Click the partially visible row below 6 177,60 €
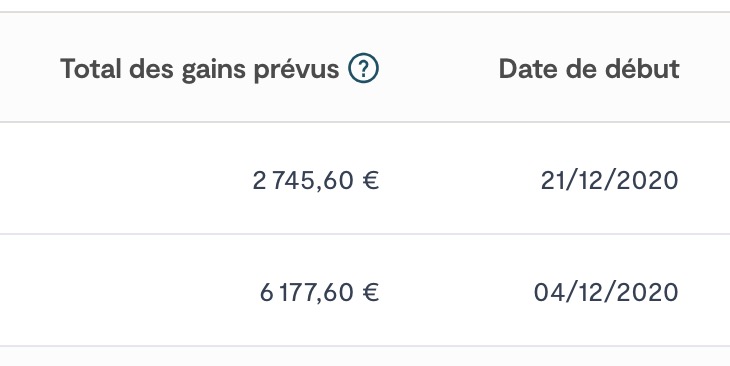Viewport: 730px width, 366px height. click(x=365, y=356)
